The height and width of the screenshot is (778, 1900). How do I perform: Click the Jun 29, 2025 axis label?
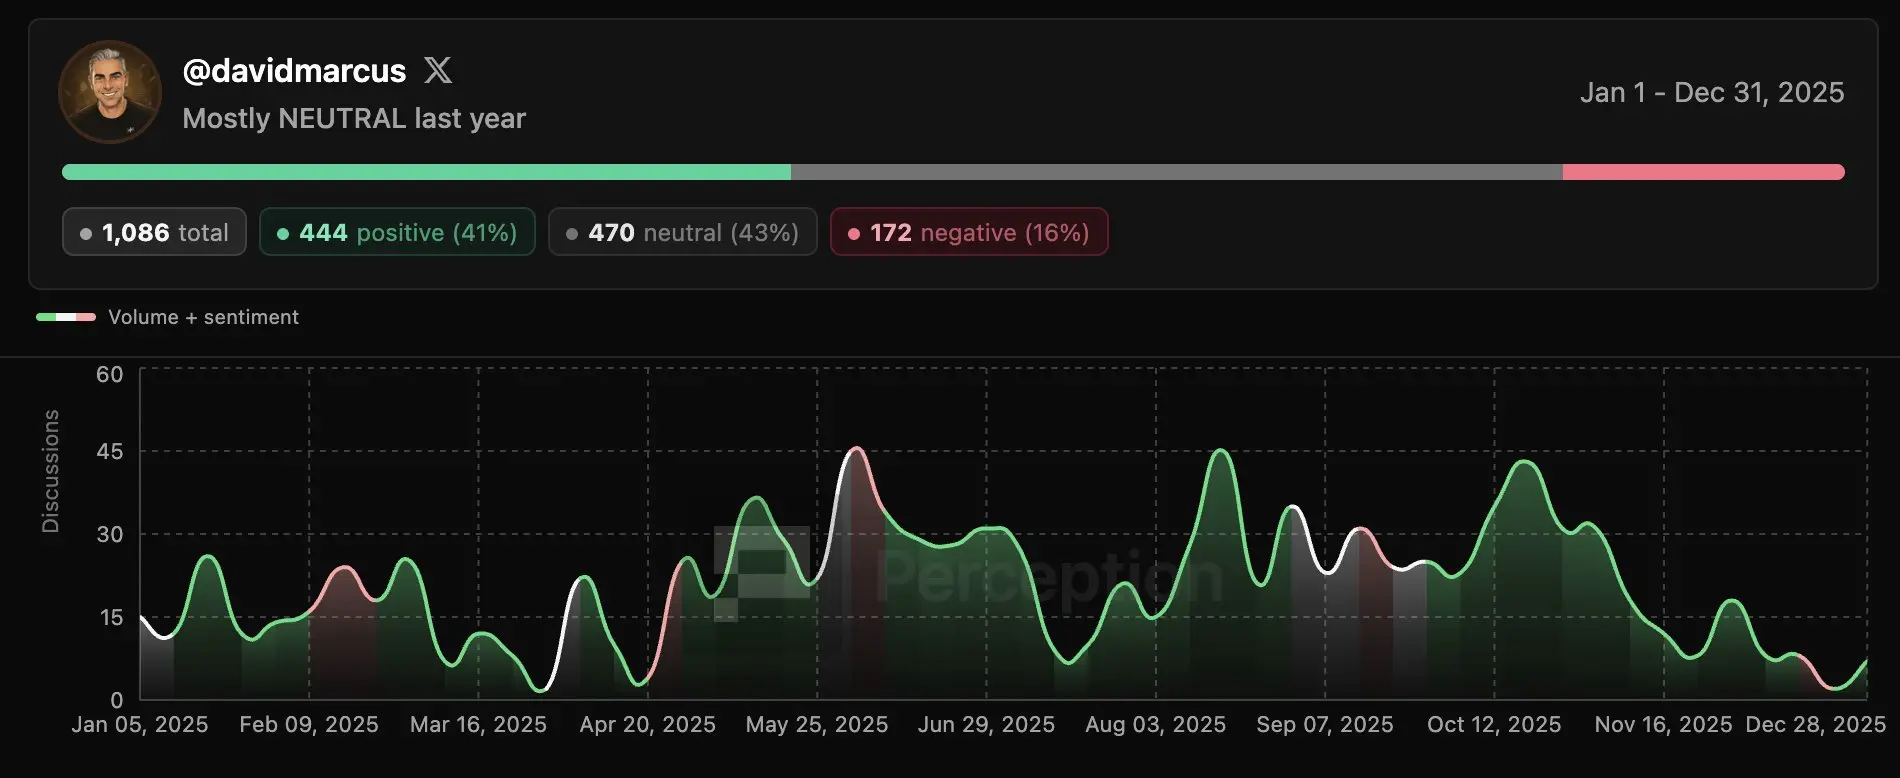coord(986,724)
